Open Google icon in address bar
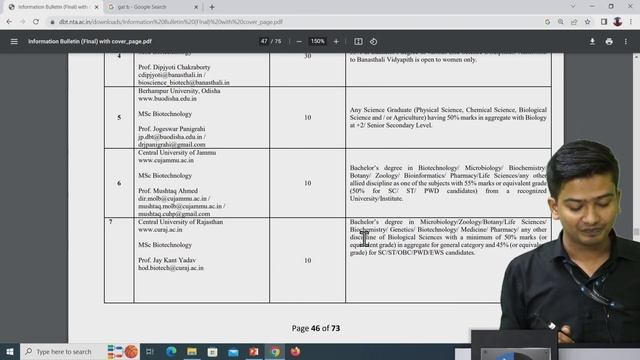Screen dimensions: 640x360 547,22
